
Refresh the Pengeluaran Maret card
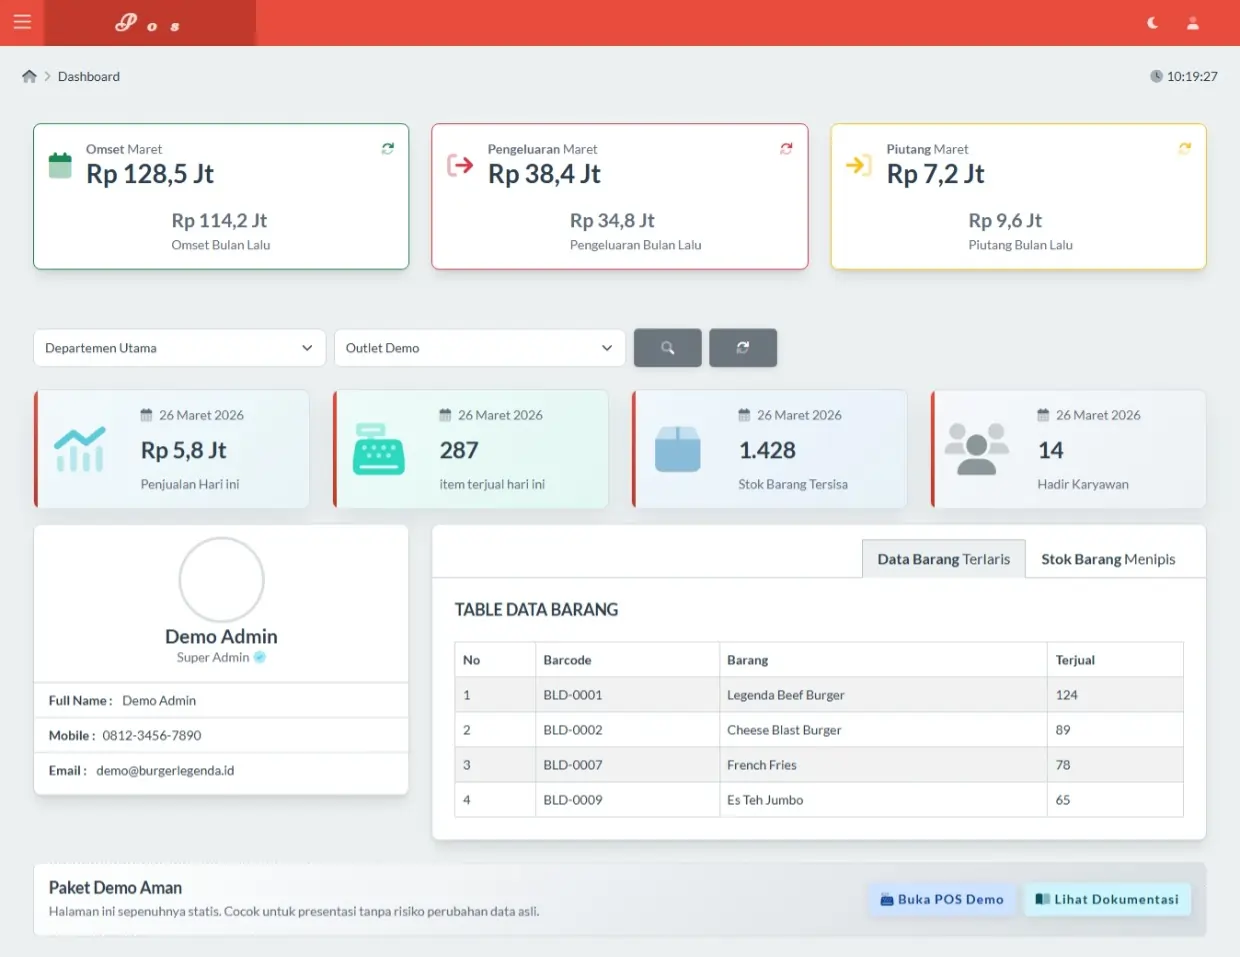tap(786, 149)
